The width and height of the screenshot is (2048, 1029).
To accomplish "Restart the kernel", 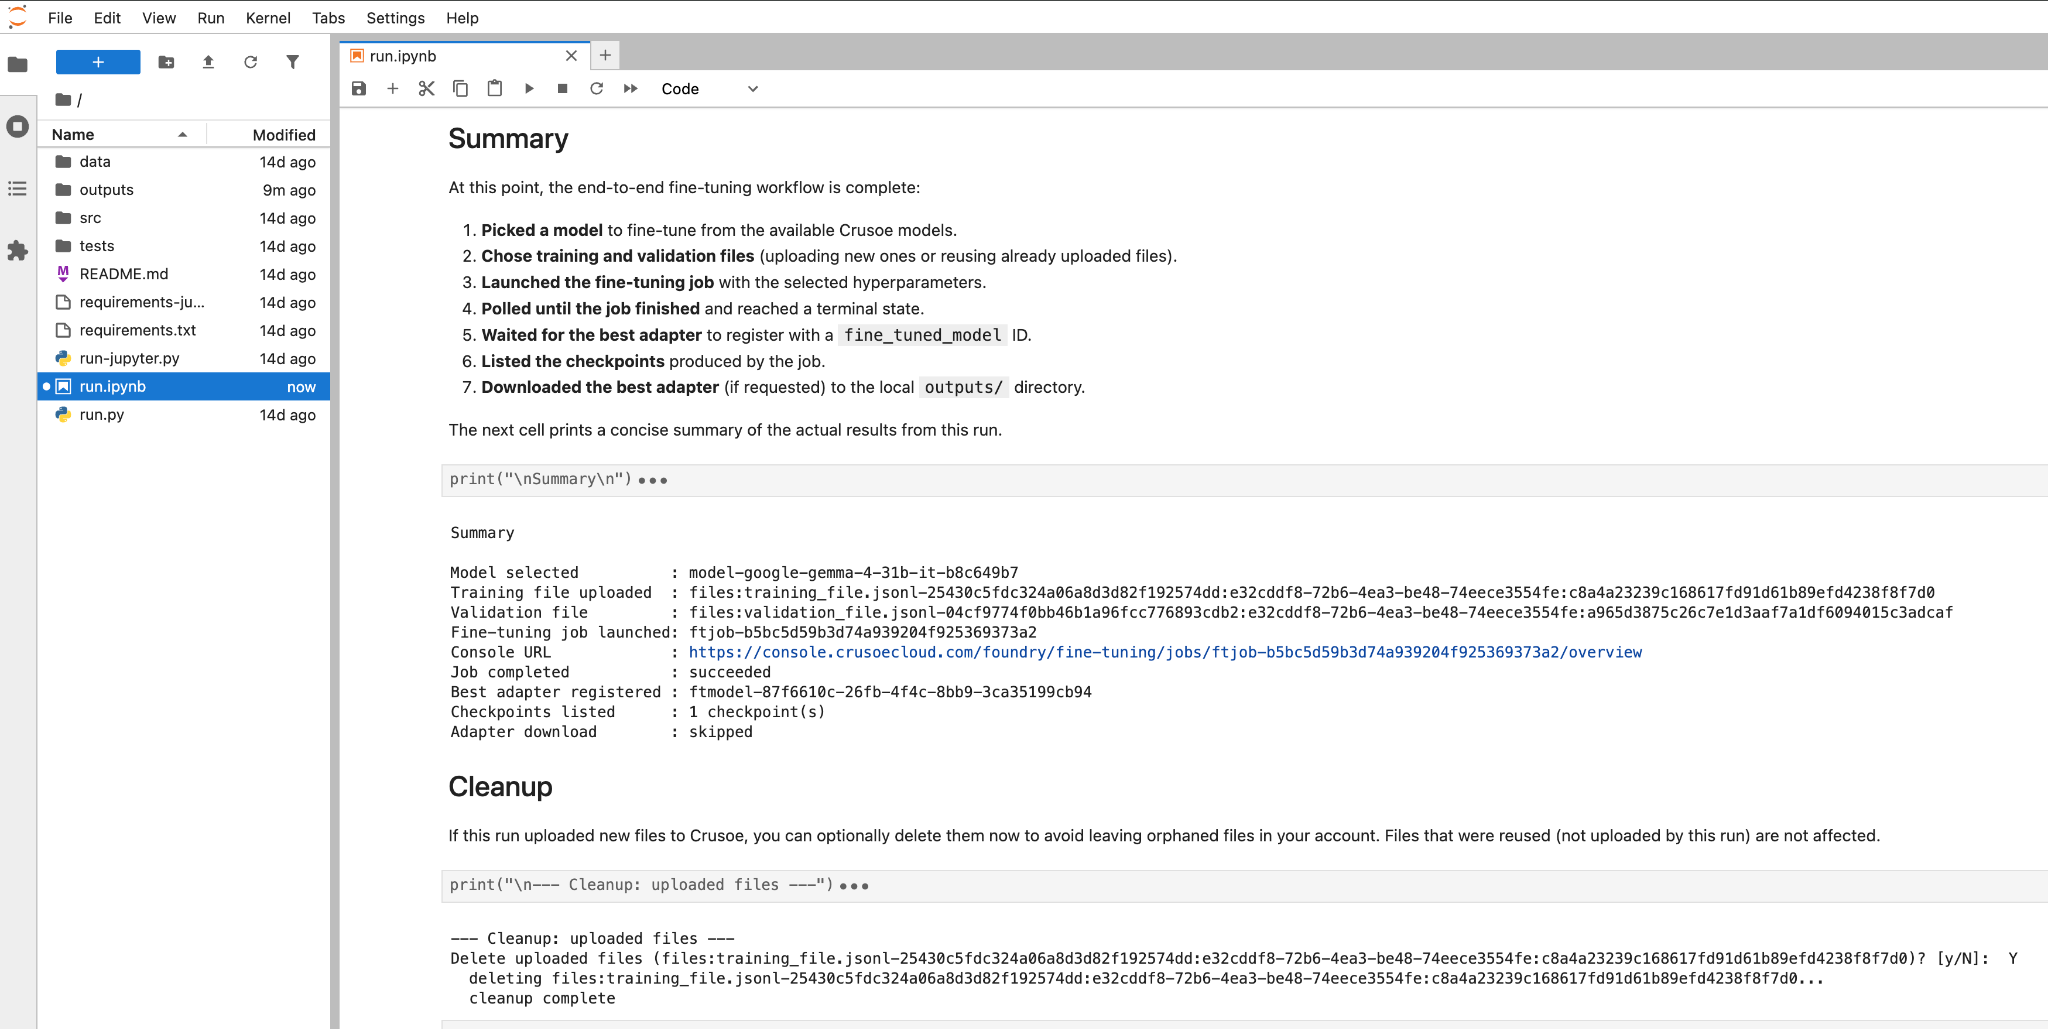I will (597, 89).
